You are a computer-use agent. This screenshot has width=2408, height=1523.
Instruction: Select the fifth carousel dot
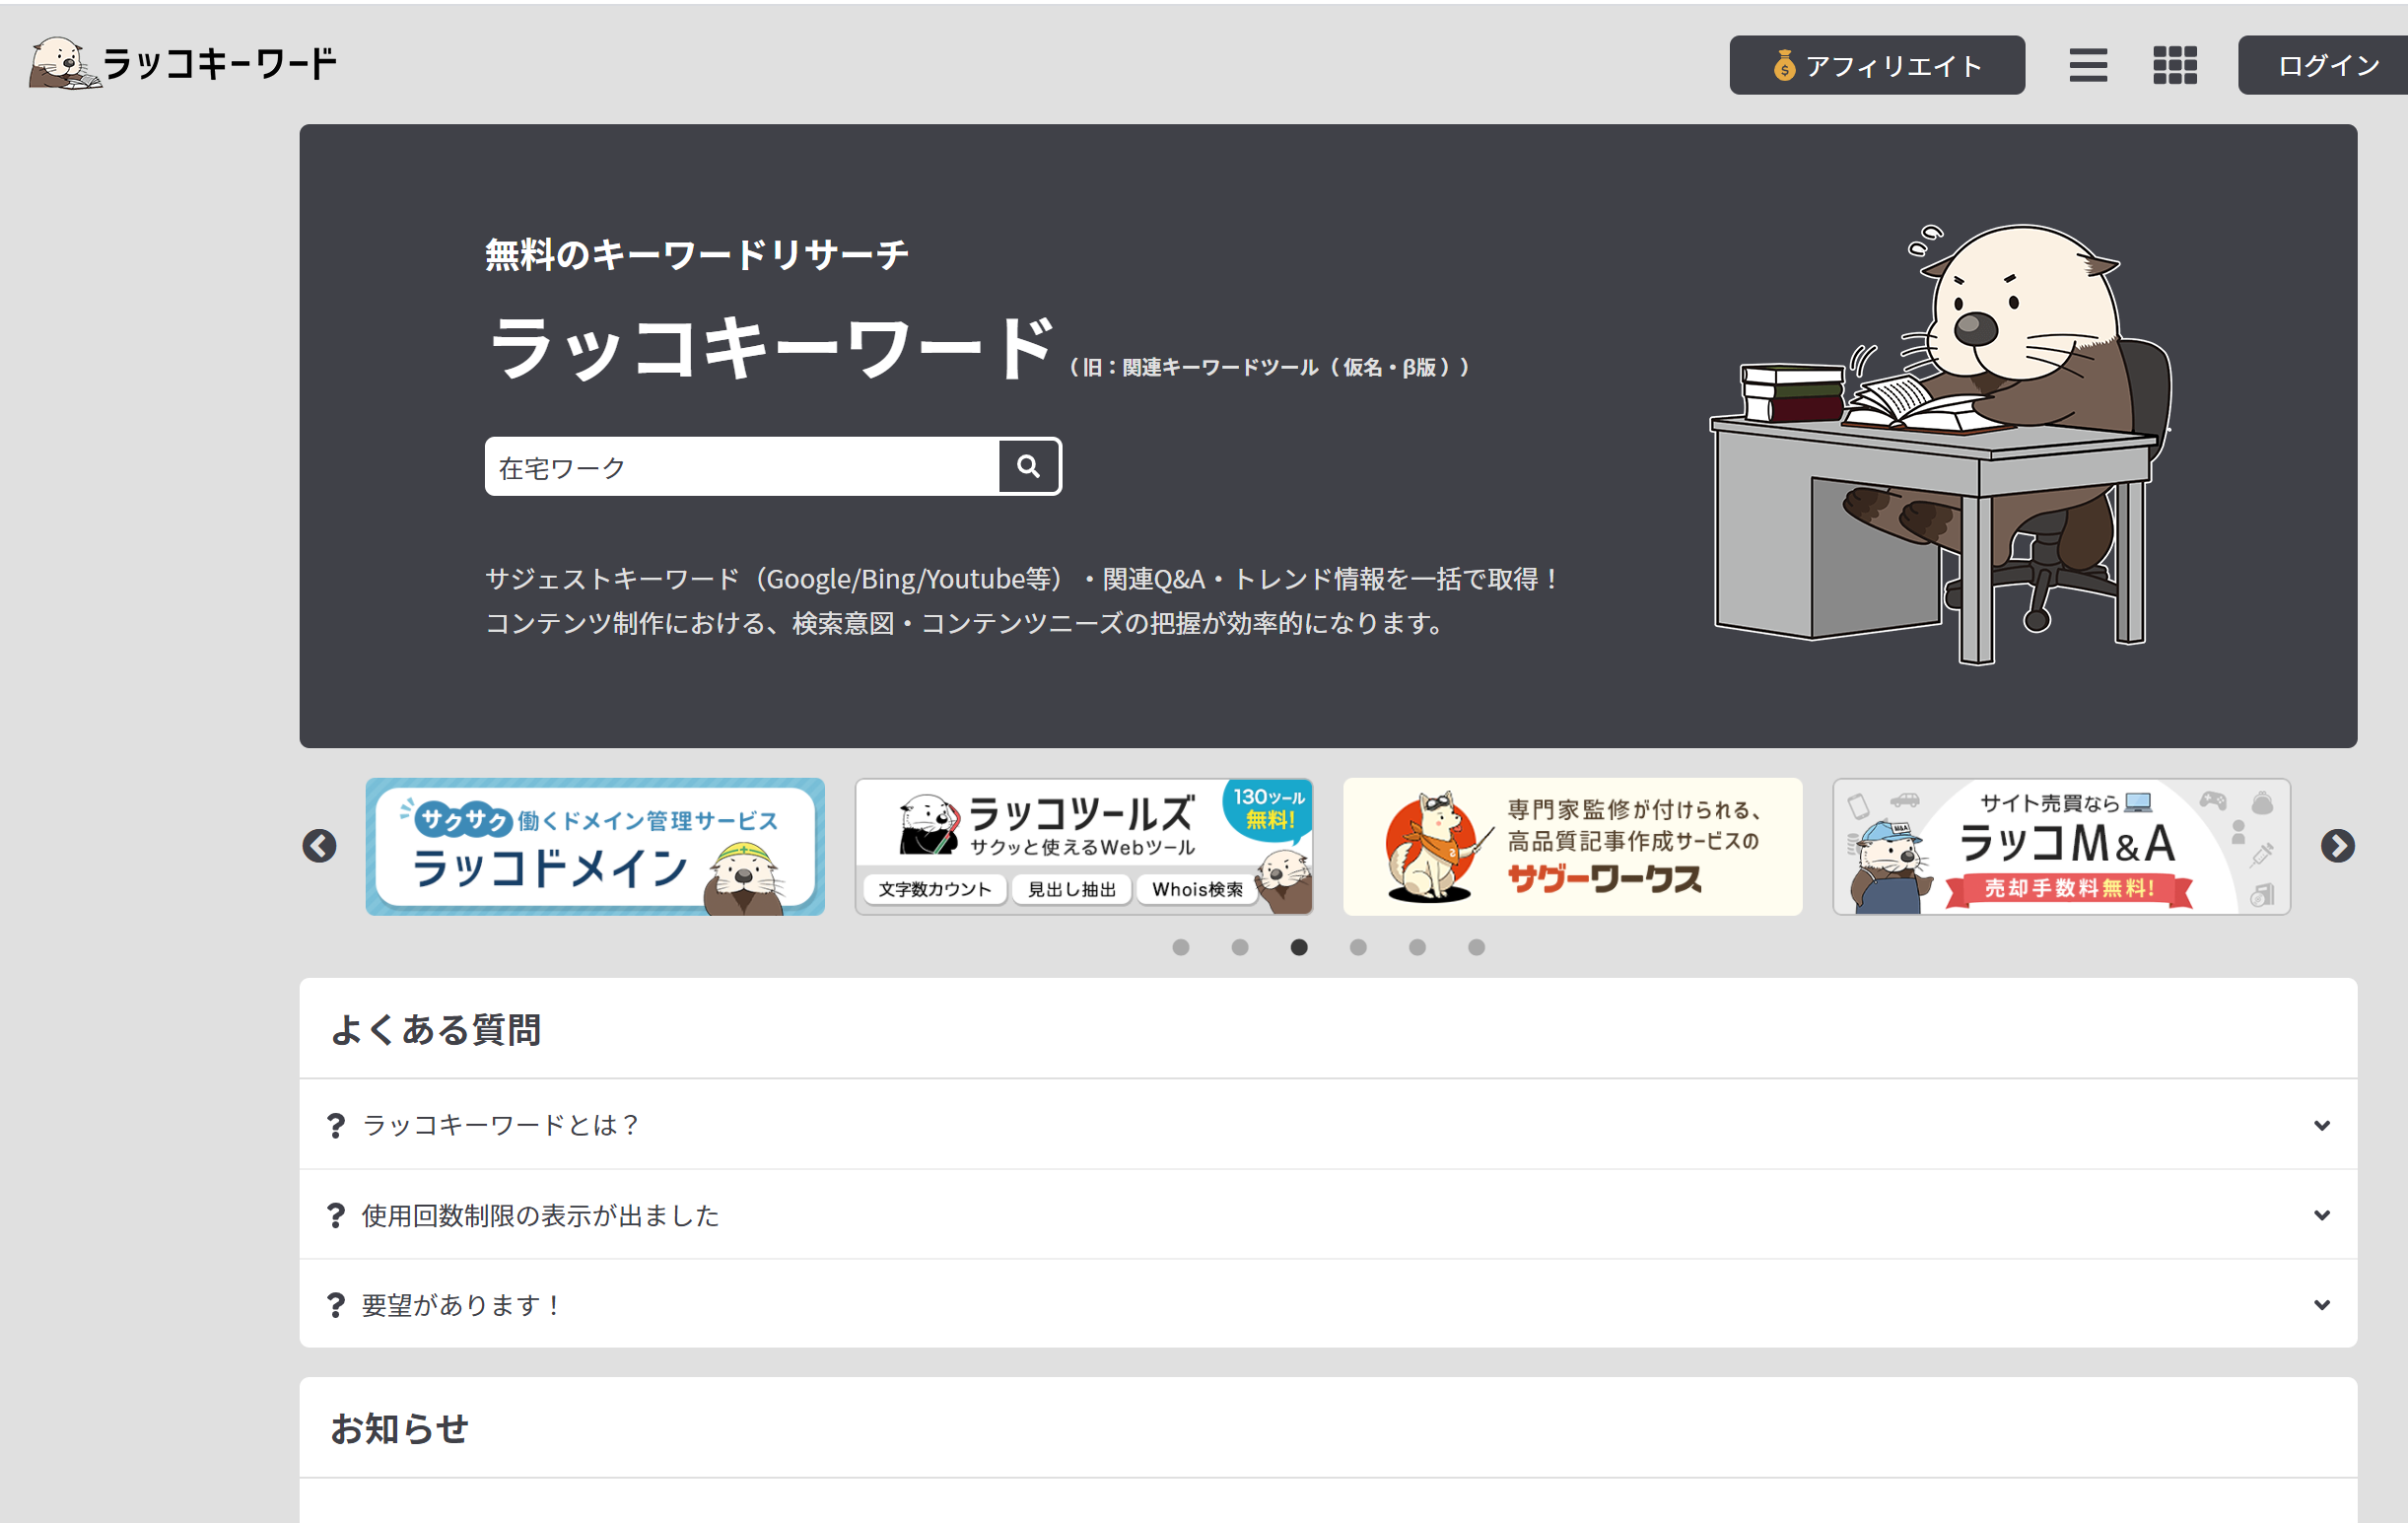tap(1417, 947)
